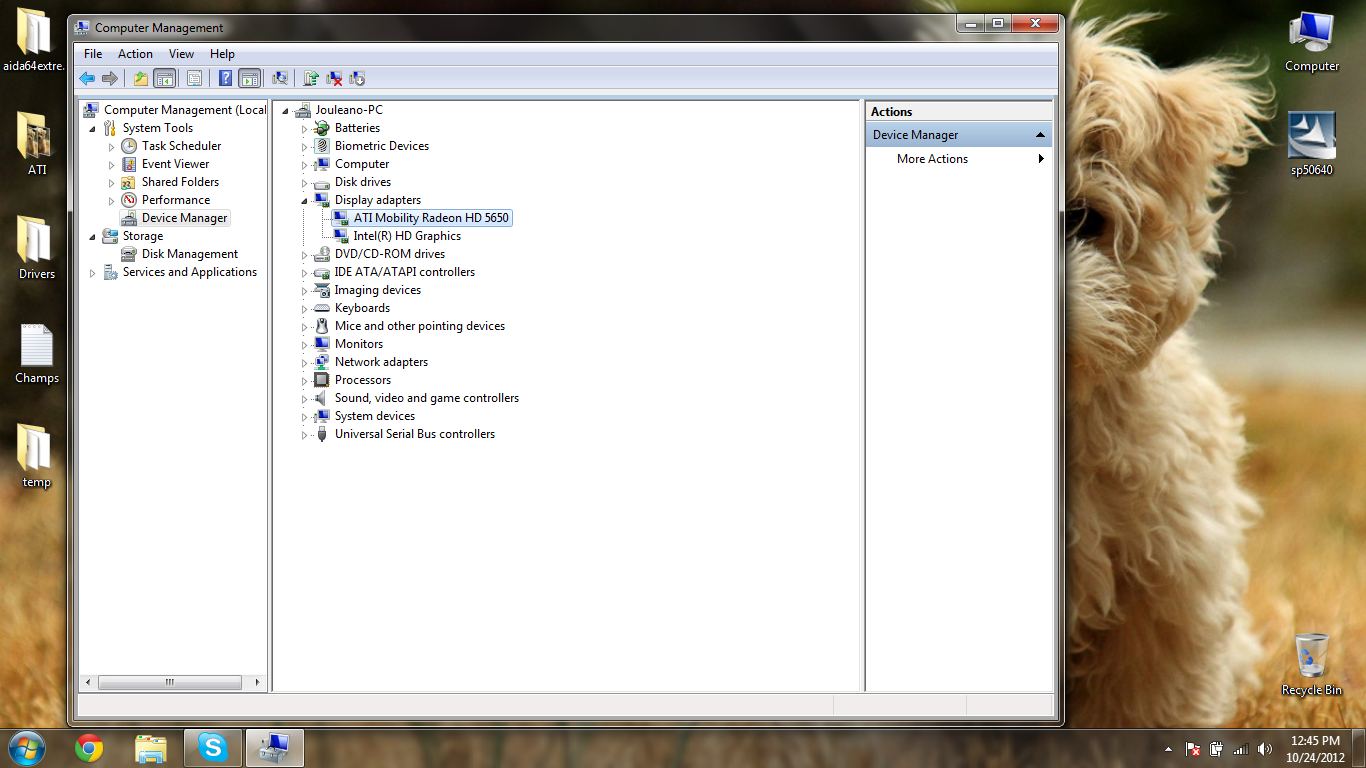Hide the console tree using its toolbar icon
The image size is (1366, 768).
[x=162, y=78]
